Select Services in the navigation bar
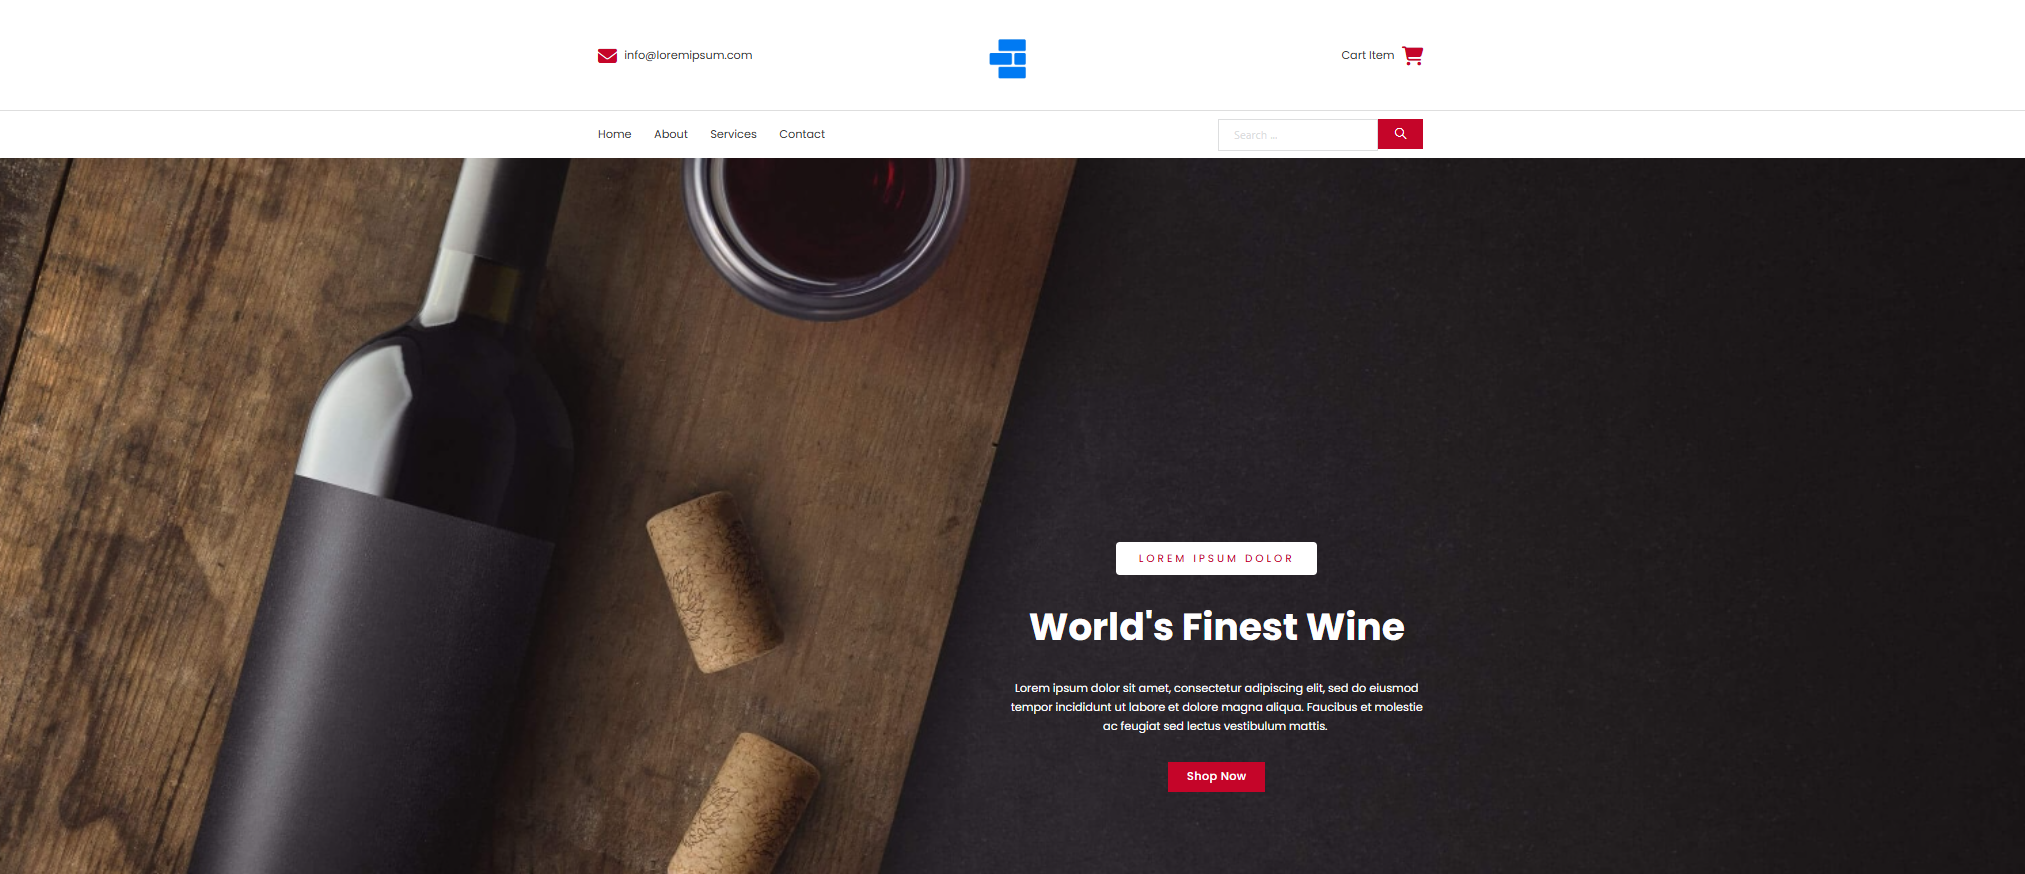2025x874 pixels. click(x=733, y=134)
